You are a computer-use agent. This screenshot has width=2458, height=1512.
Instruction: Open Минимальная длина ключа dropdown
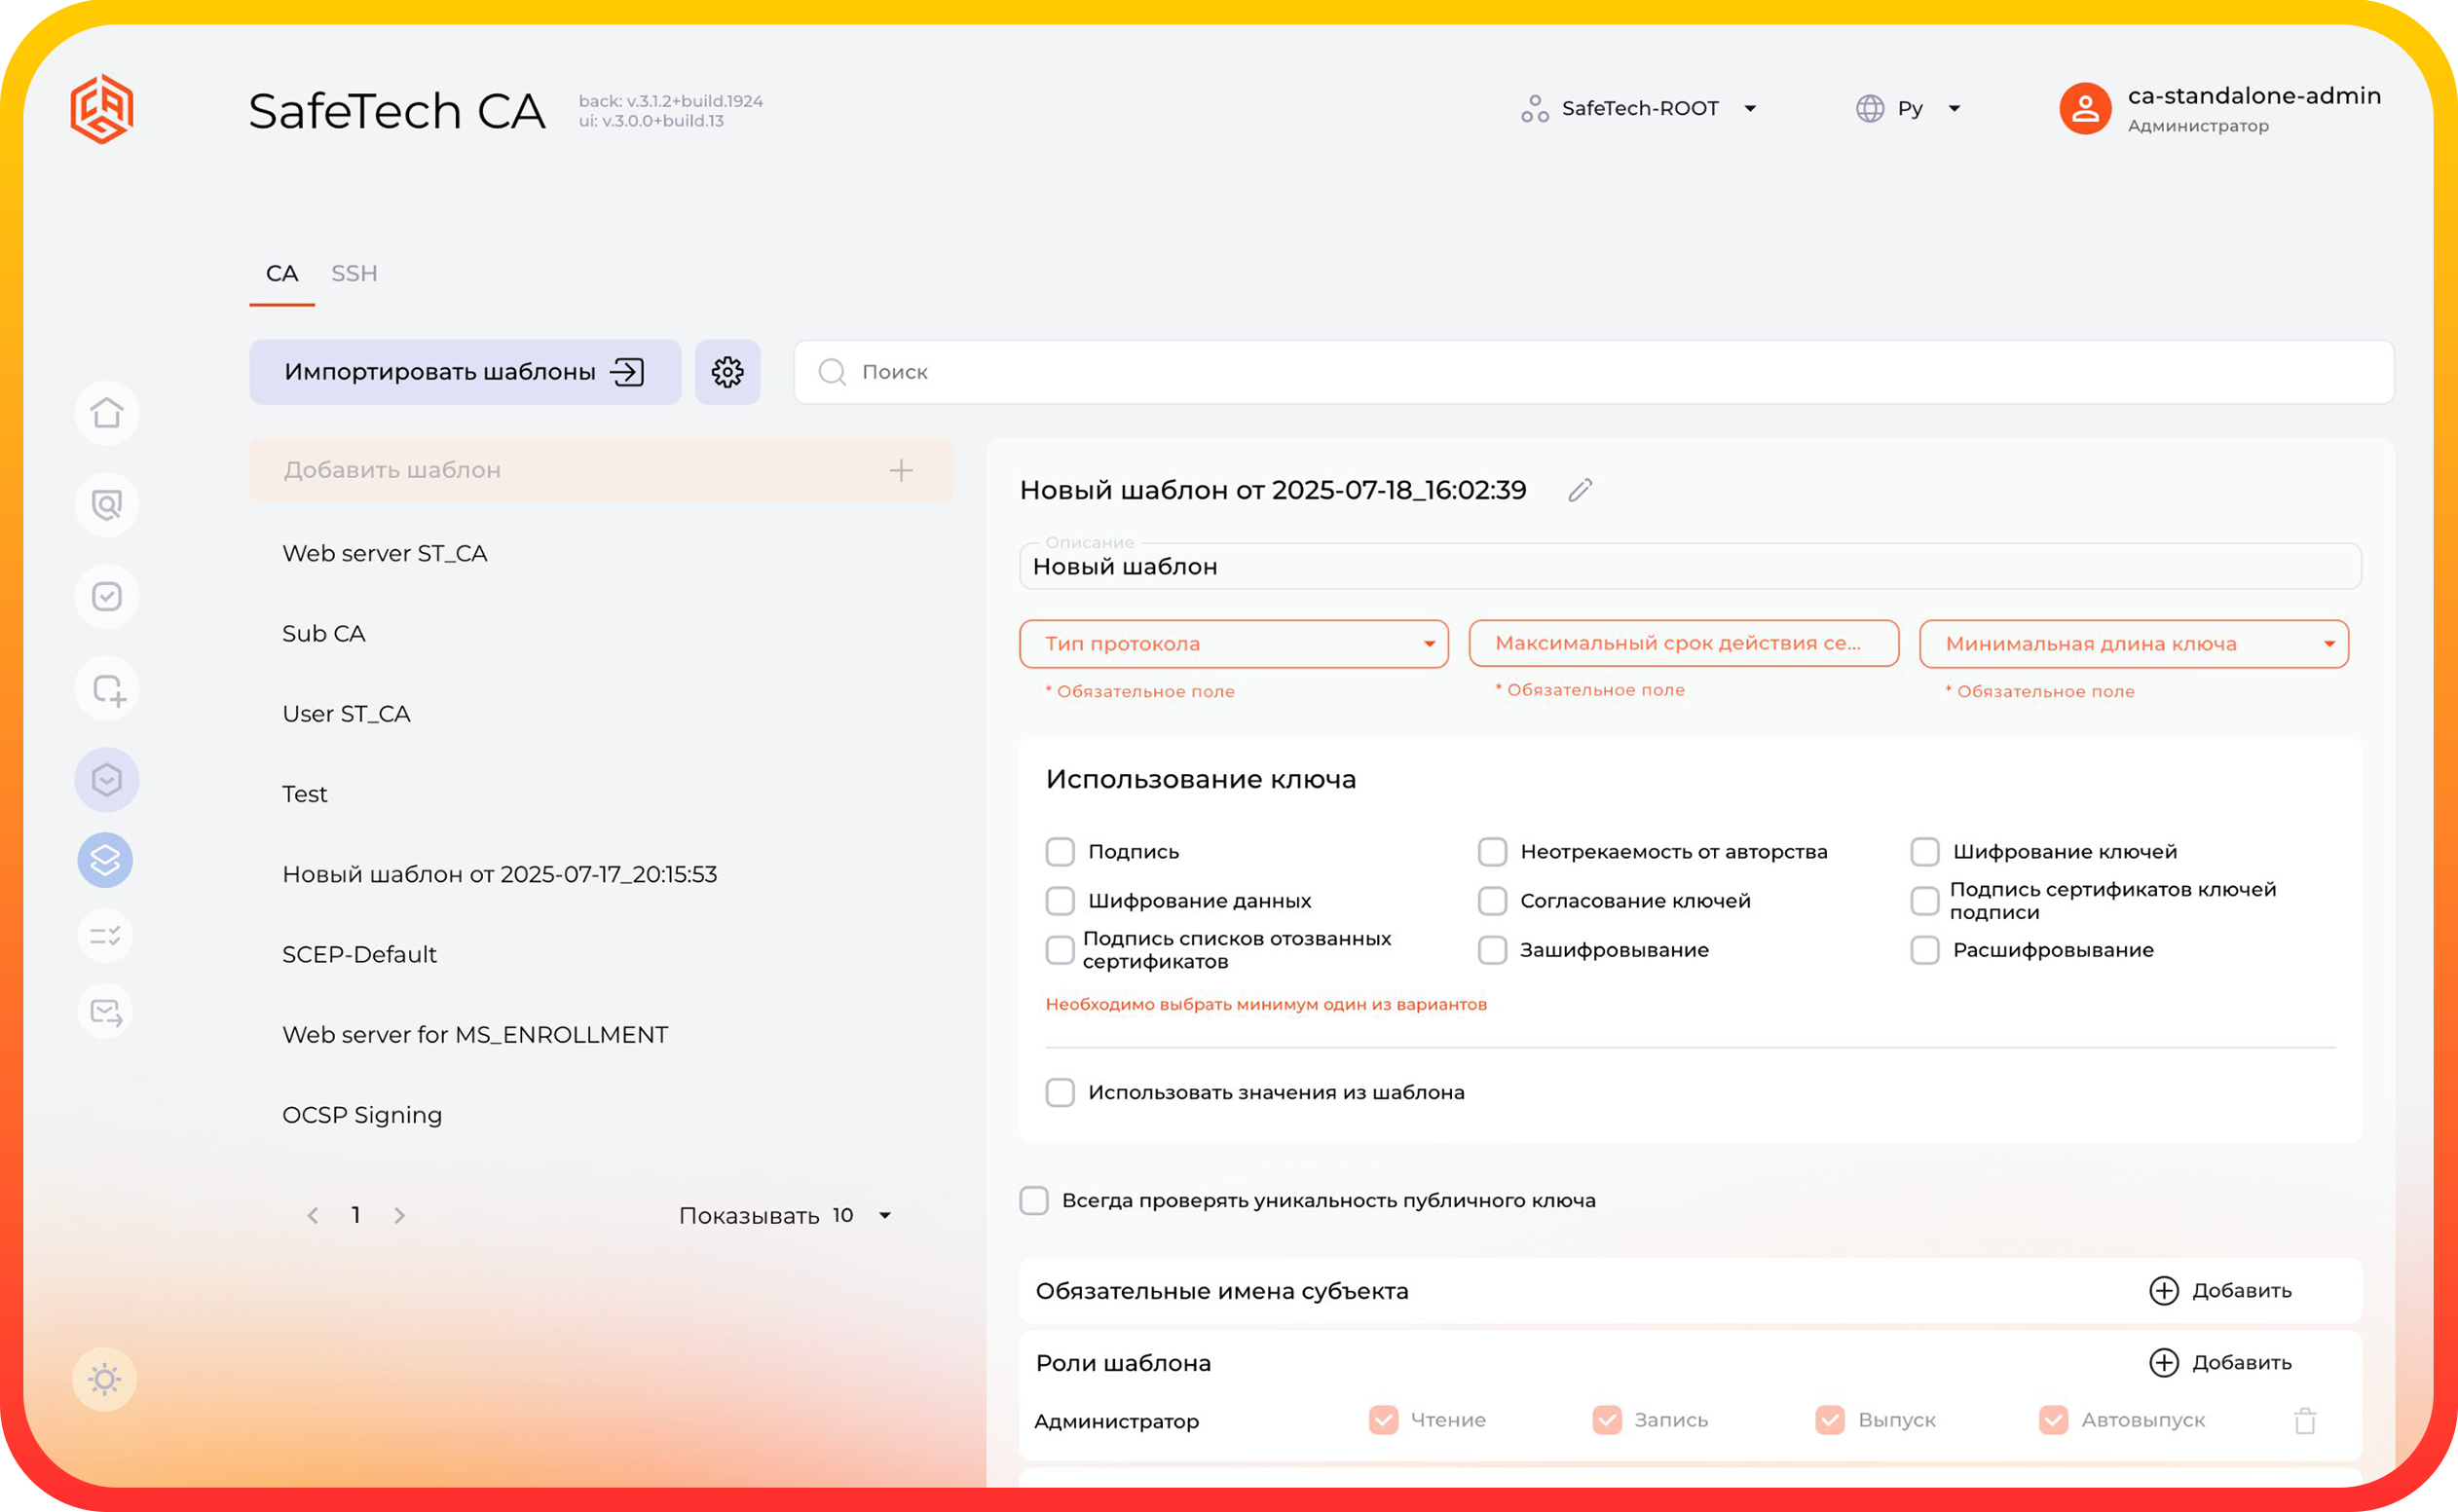(x=2134, y=644)
